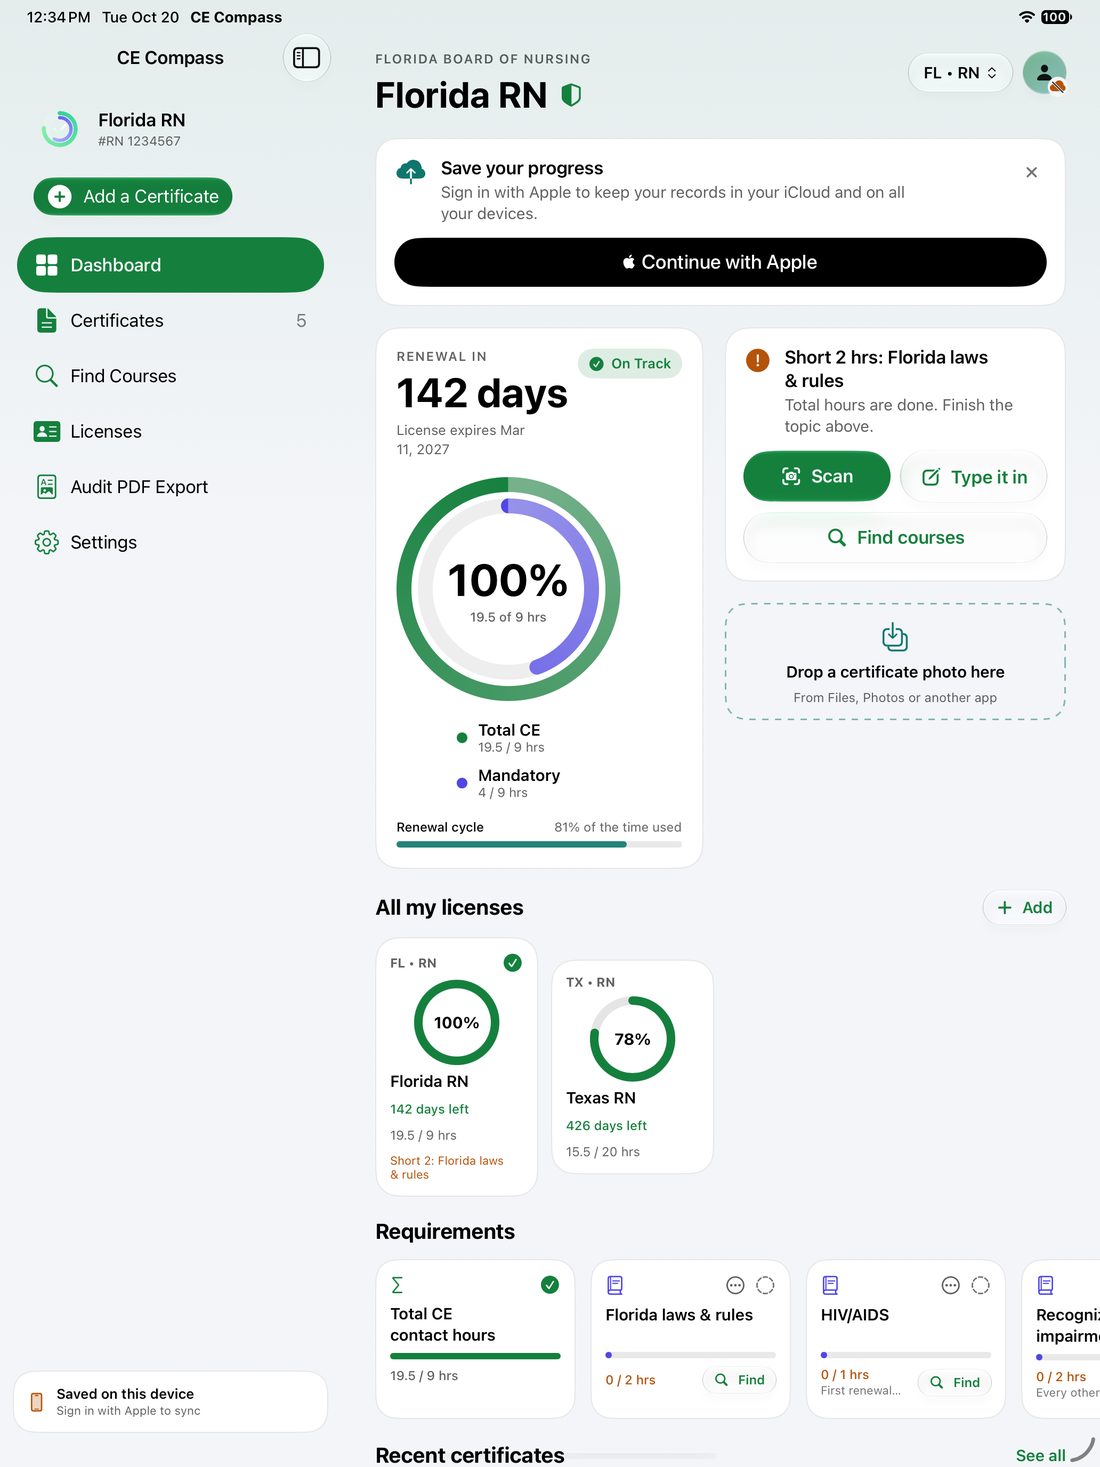The height and width of the screenshot is (1467, 1100).
Task: Click the book icon on Florida laws card
Action: click(615, 1285)
